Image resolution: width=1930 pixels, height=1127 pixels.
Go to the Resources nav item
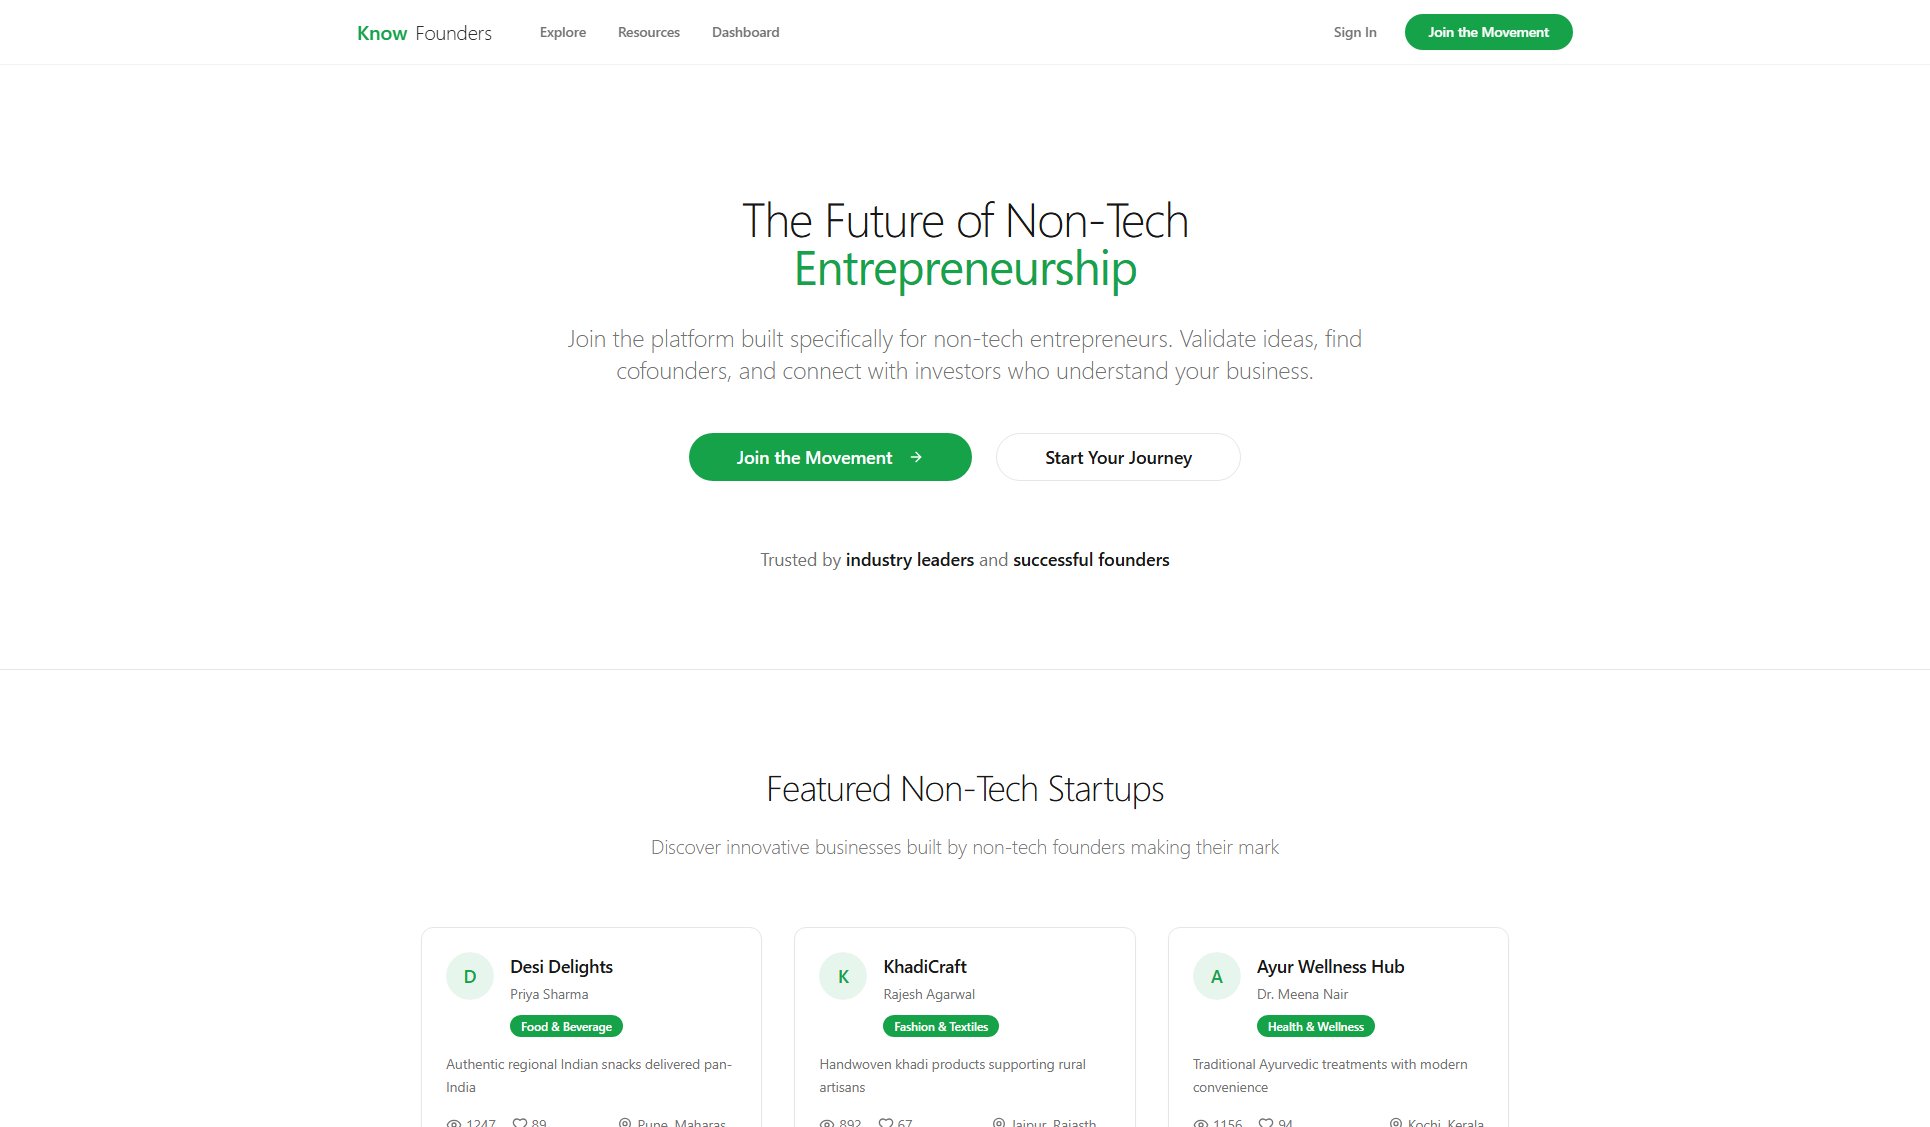649,32
